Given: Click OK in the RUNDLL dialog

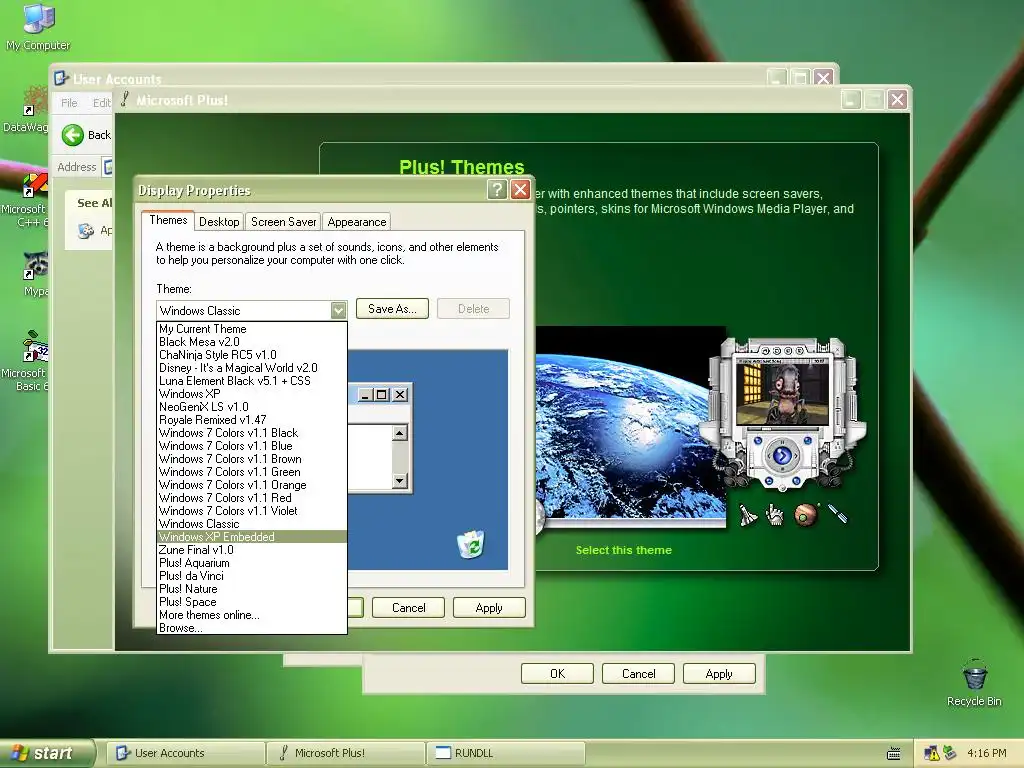Looking at the screenshot, I should pyautogui.click(x=557, y=674).
